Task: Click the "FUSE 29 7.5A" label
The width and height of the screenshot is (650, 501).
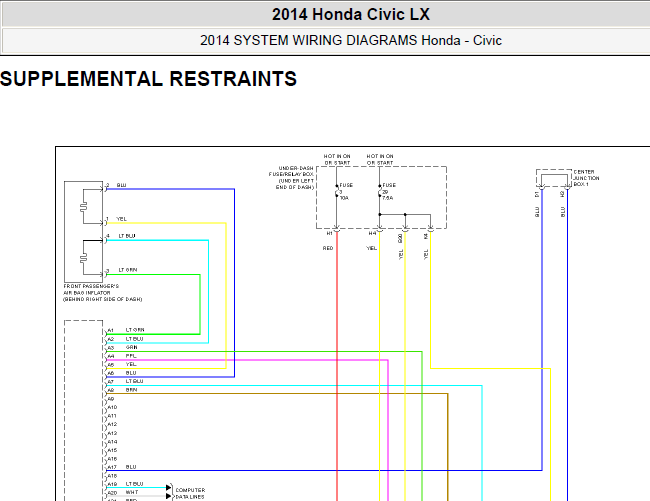Action: coord(388,191)
